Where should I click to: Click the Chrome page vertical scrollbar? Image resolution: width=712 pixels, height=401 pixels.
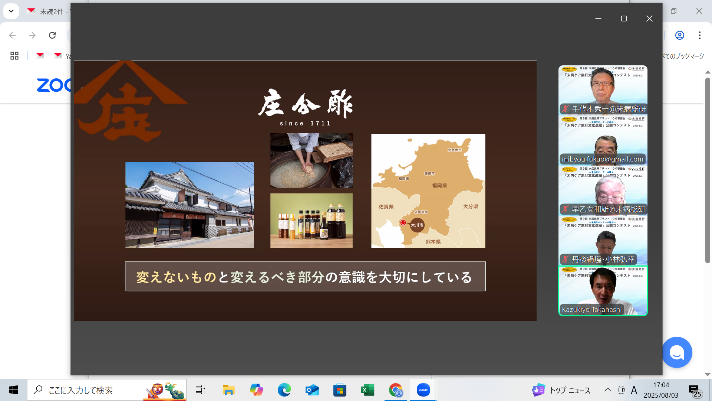coord(707,170)
